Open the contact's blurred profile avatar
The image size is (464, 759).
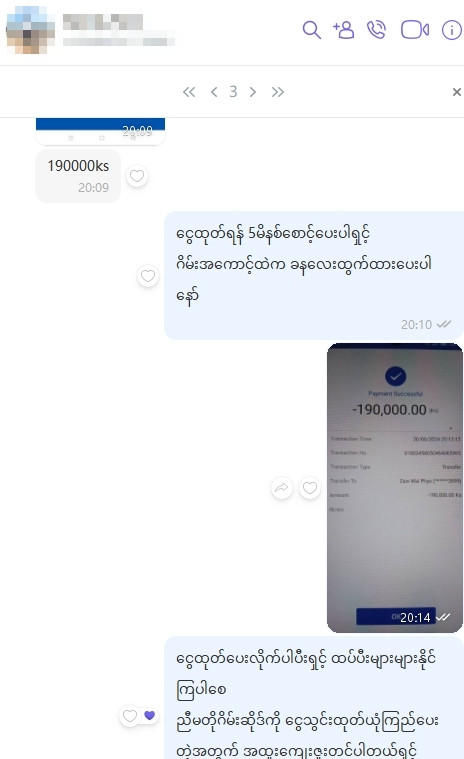tap(30, 30)
